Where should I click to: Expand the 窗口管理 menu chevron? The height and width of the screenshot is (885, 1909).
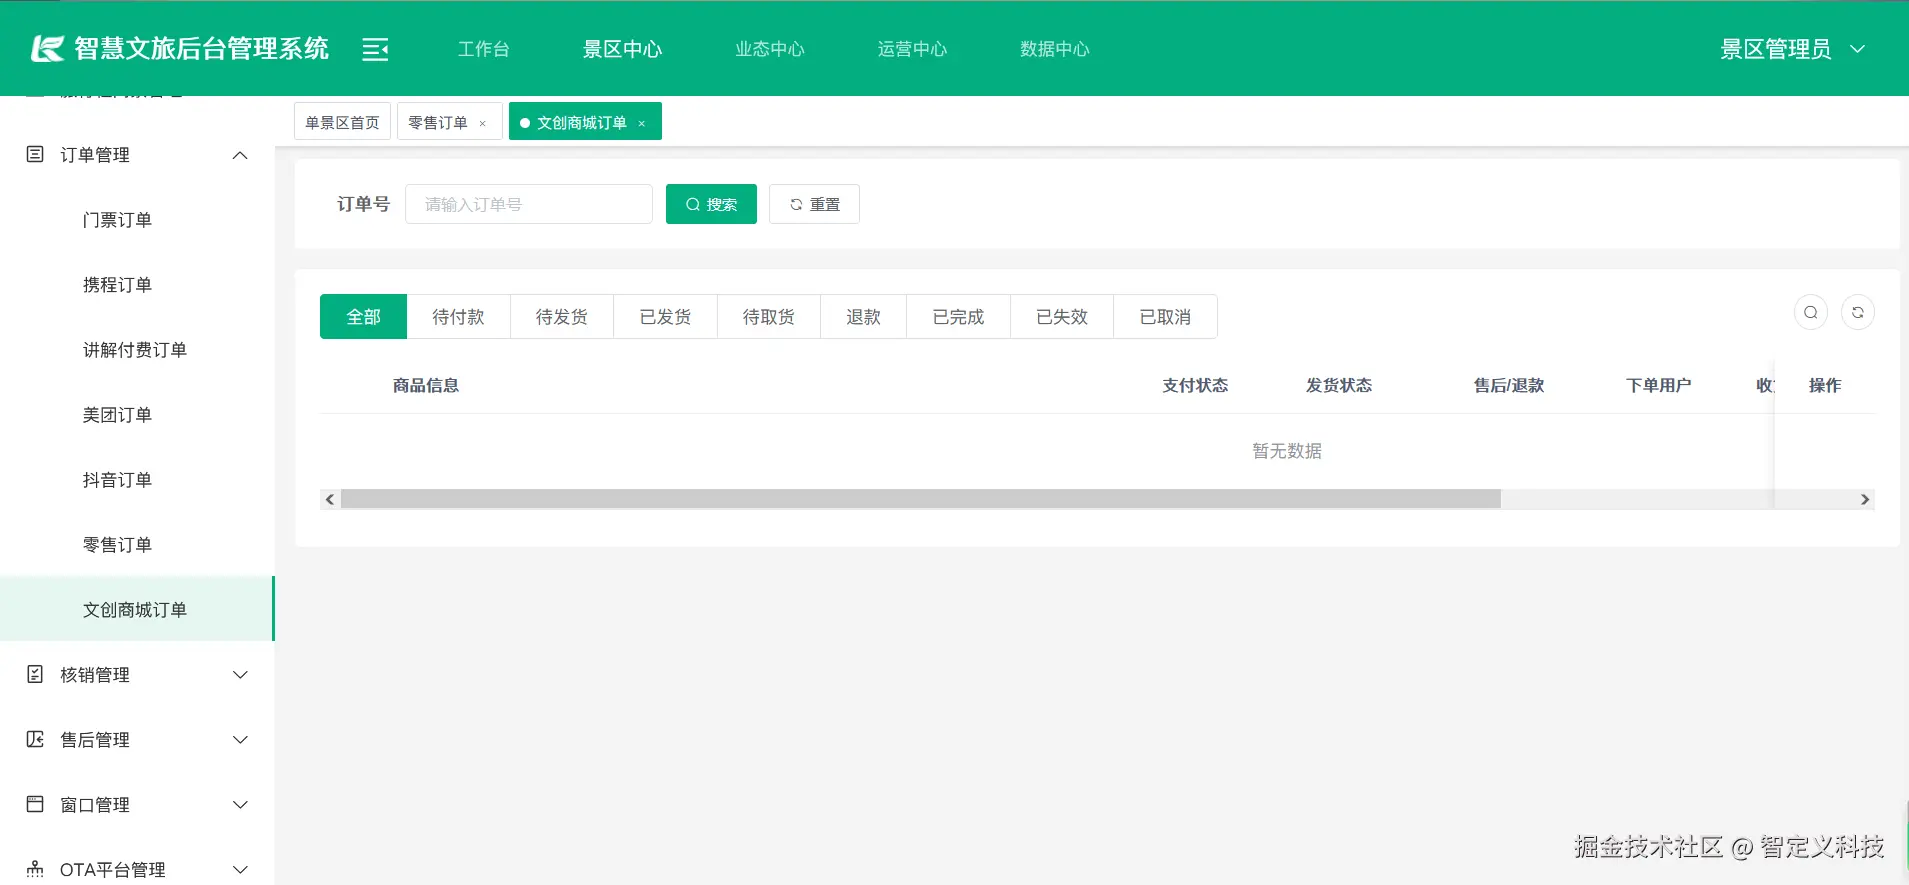[240, 805]
